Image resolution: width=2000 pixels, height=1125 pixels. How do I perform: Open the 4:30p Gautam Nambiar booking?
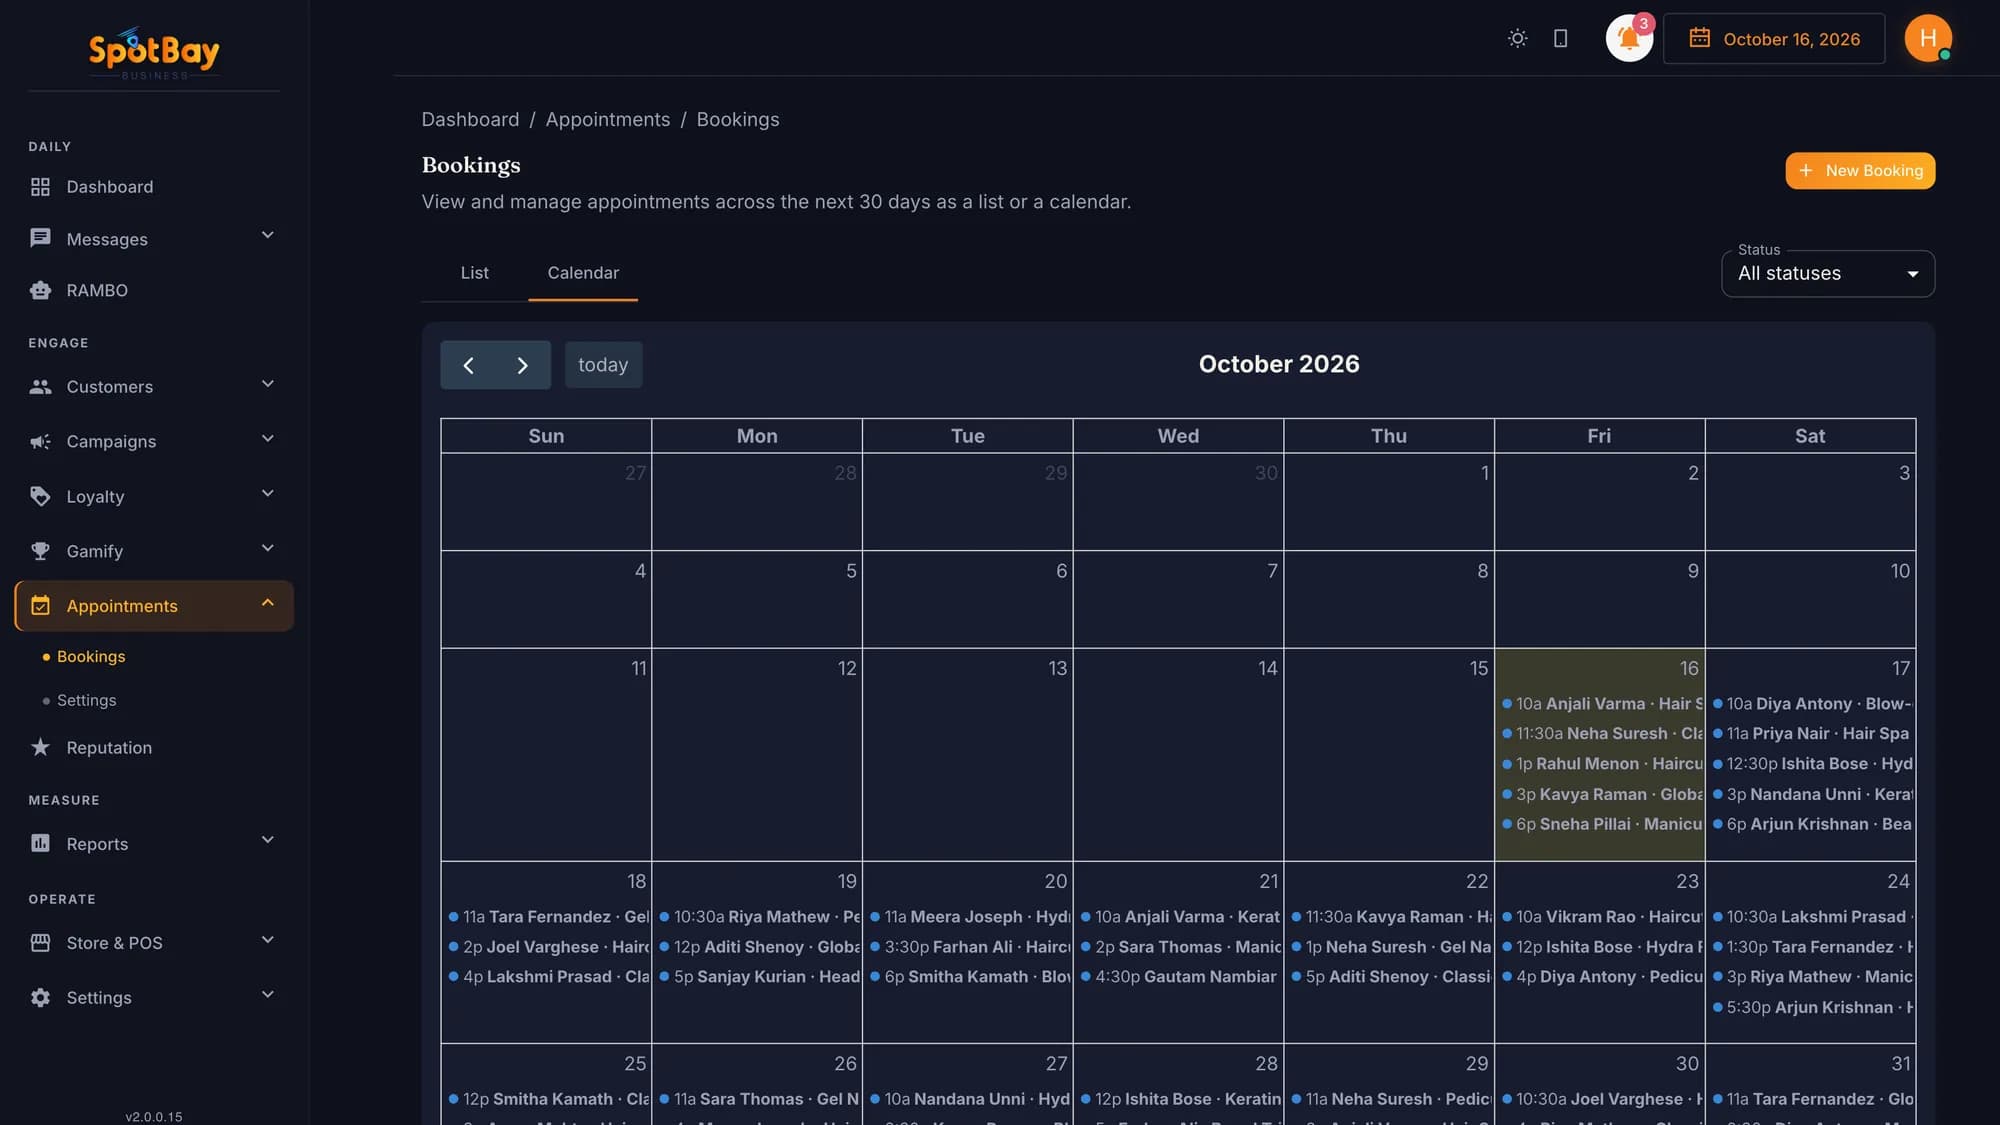coord(1179,977)
